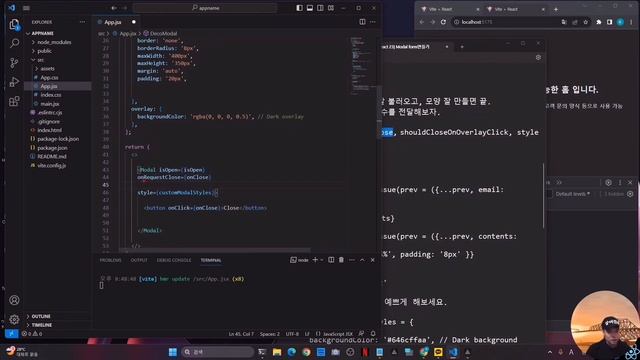Open the notes window gear icon

tap(538, 58)
